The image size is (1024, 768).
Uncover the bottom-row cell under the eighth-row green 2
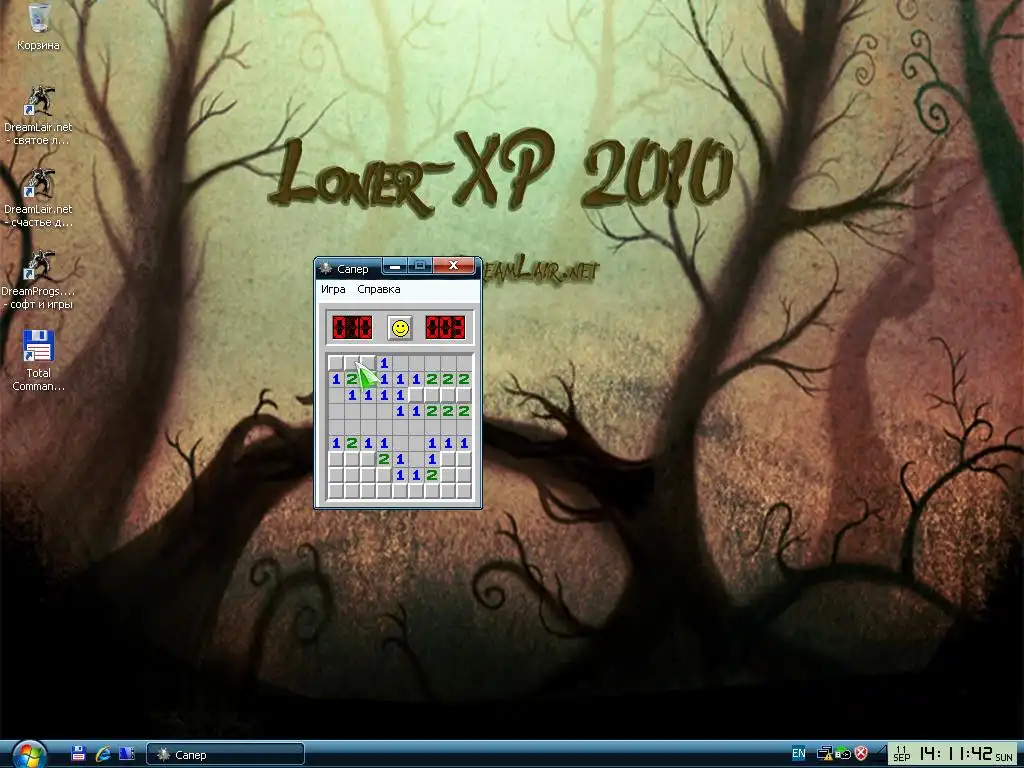(432, 490)
